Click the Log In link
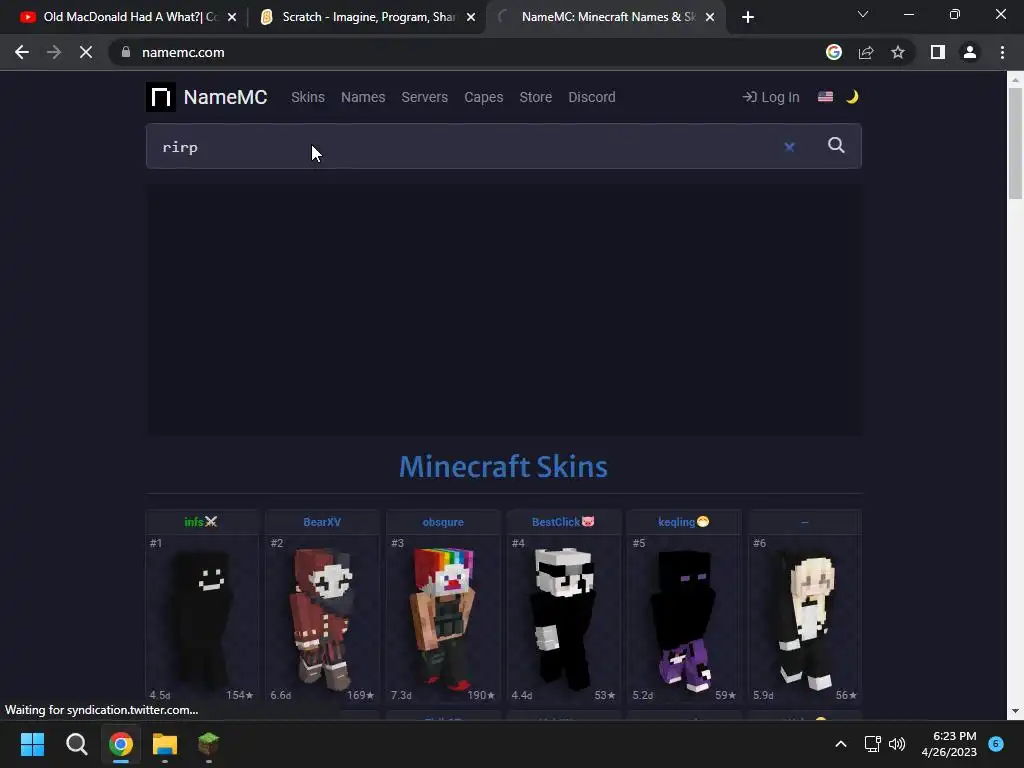Image resolution: width=1024 pixels, height=768 pixels. pyautogui.click(x=771, y=97)
